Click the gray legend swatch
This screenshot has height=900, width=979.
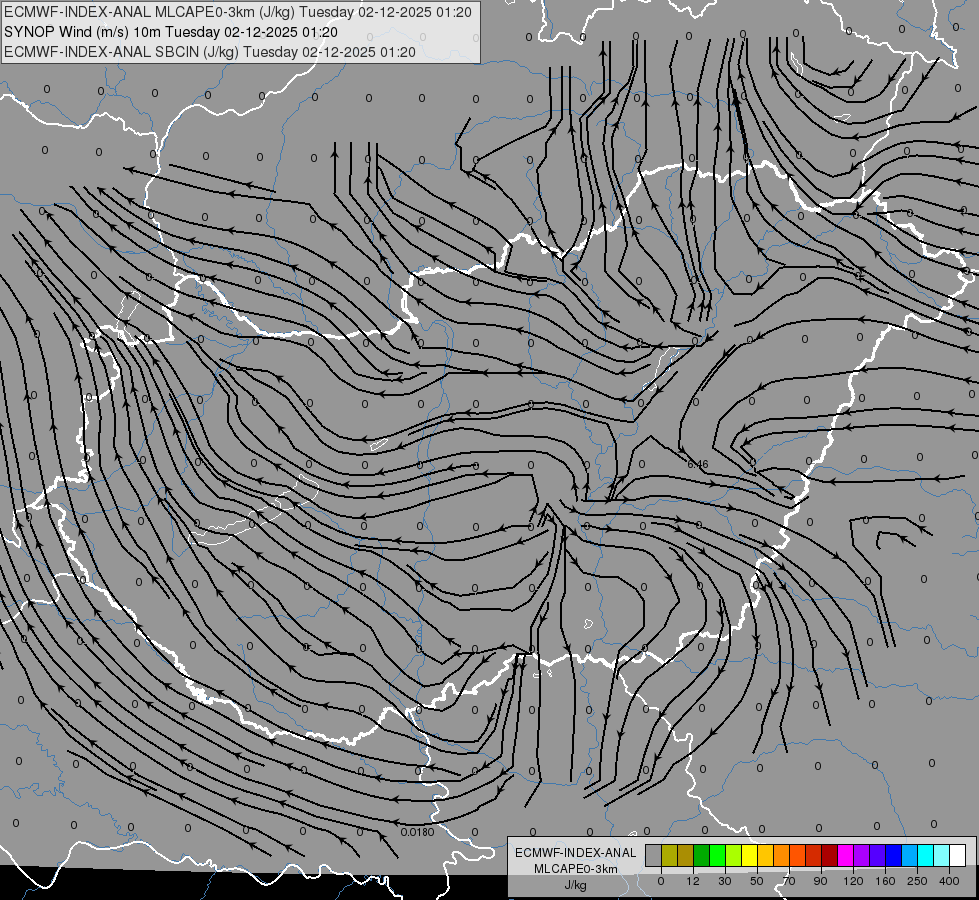(x=654, y=856)
